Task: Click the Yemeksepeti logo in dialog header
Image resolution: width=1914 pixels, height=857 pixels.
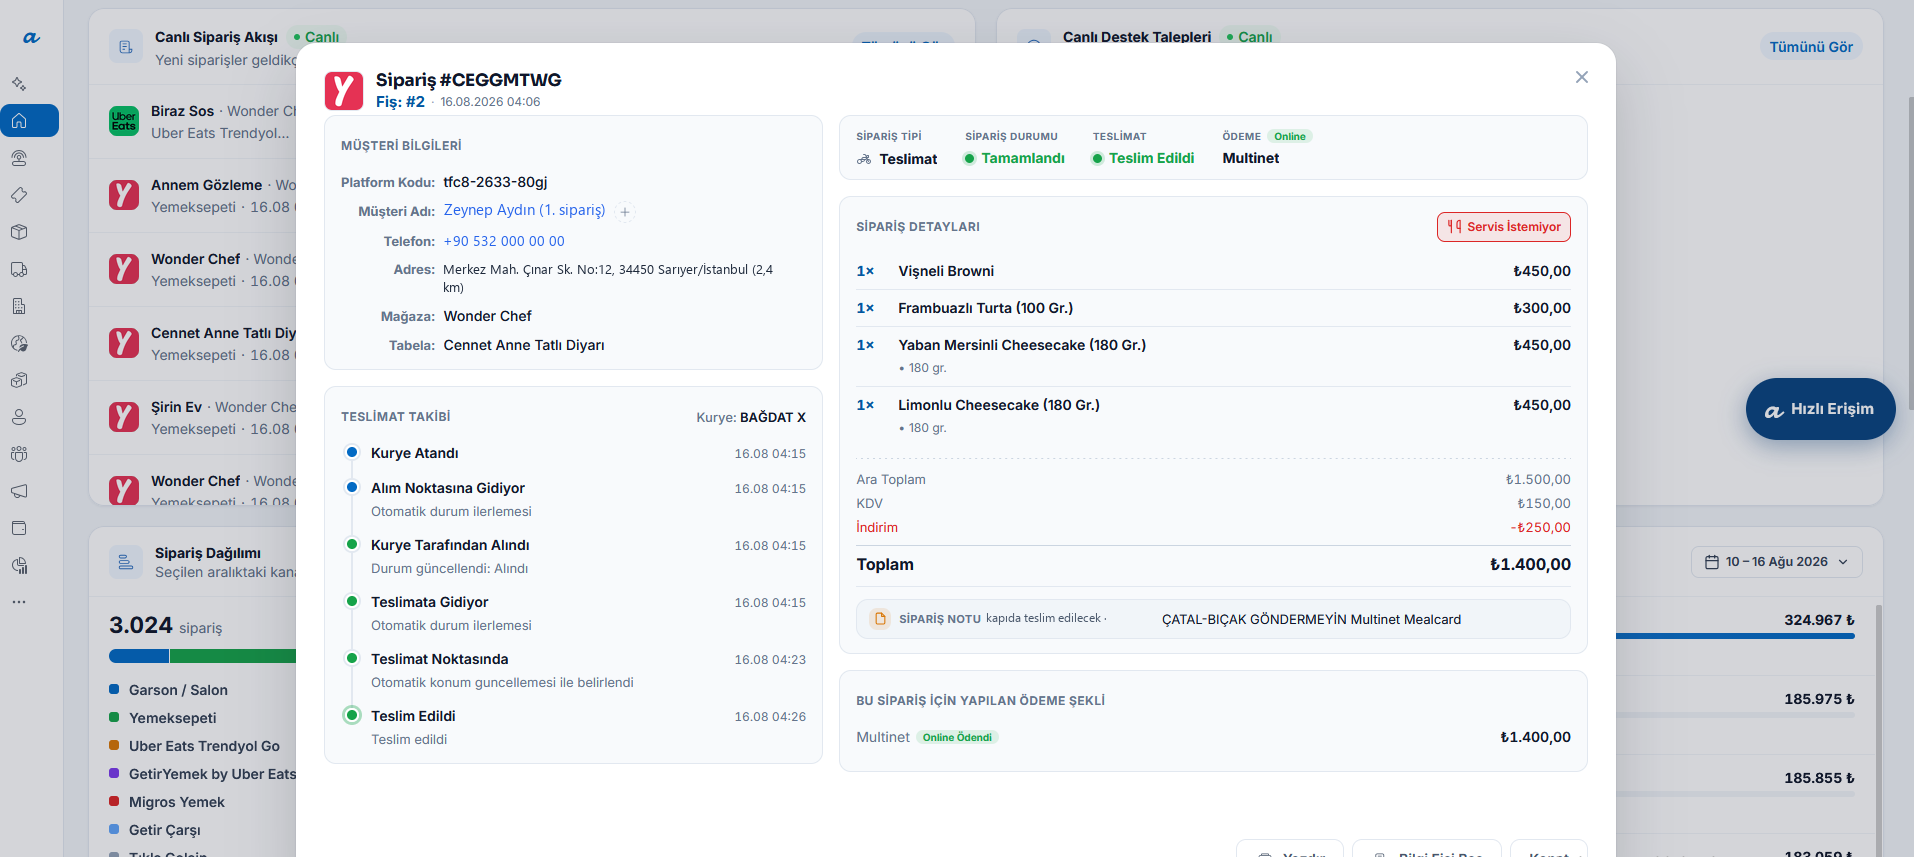Action: (344, 90)
